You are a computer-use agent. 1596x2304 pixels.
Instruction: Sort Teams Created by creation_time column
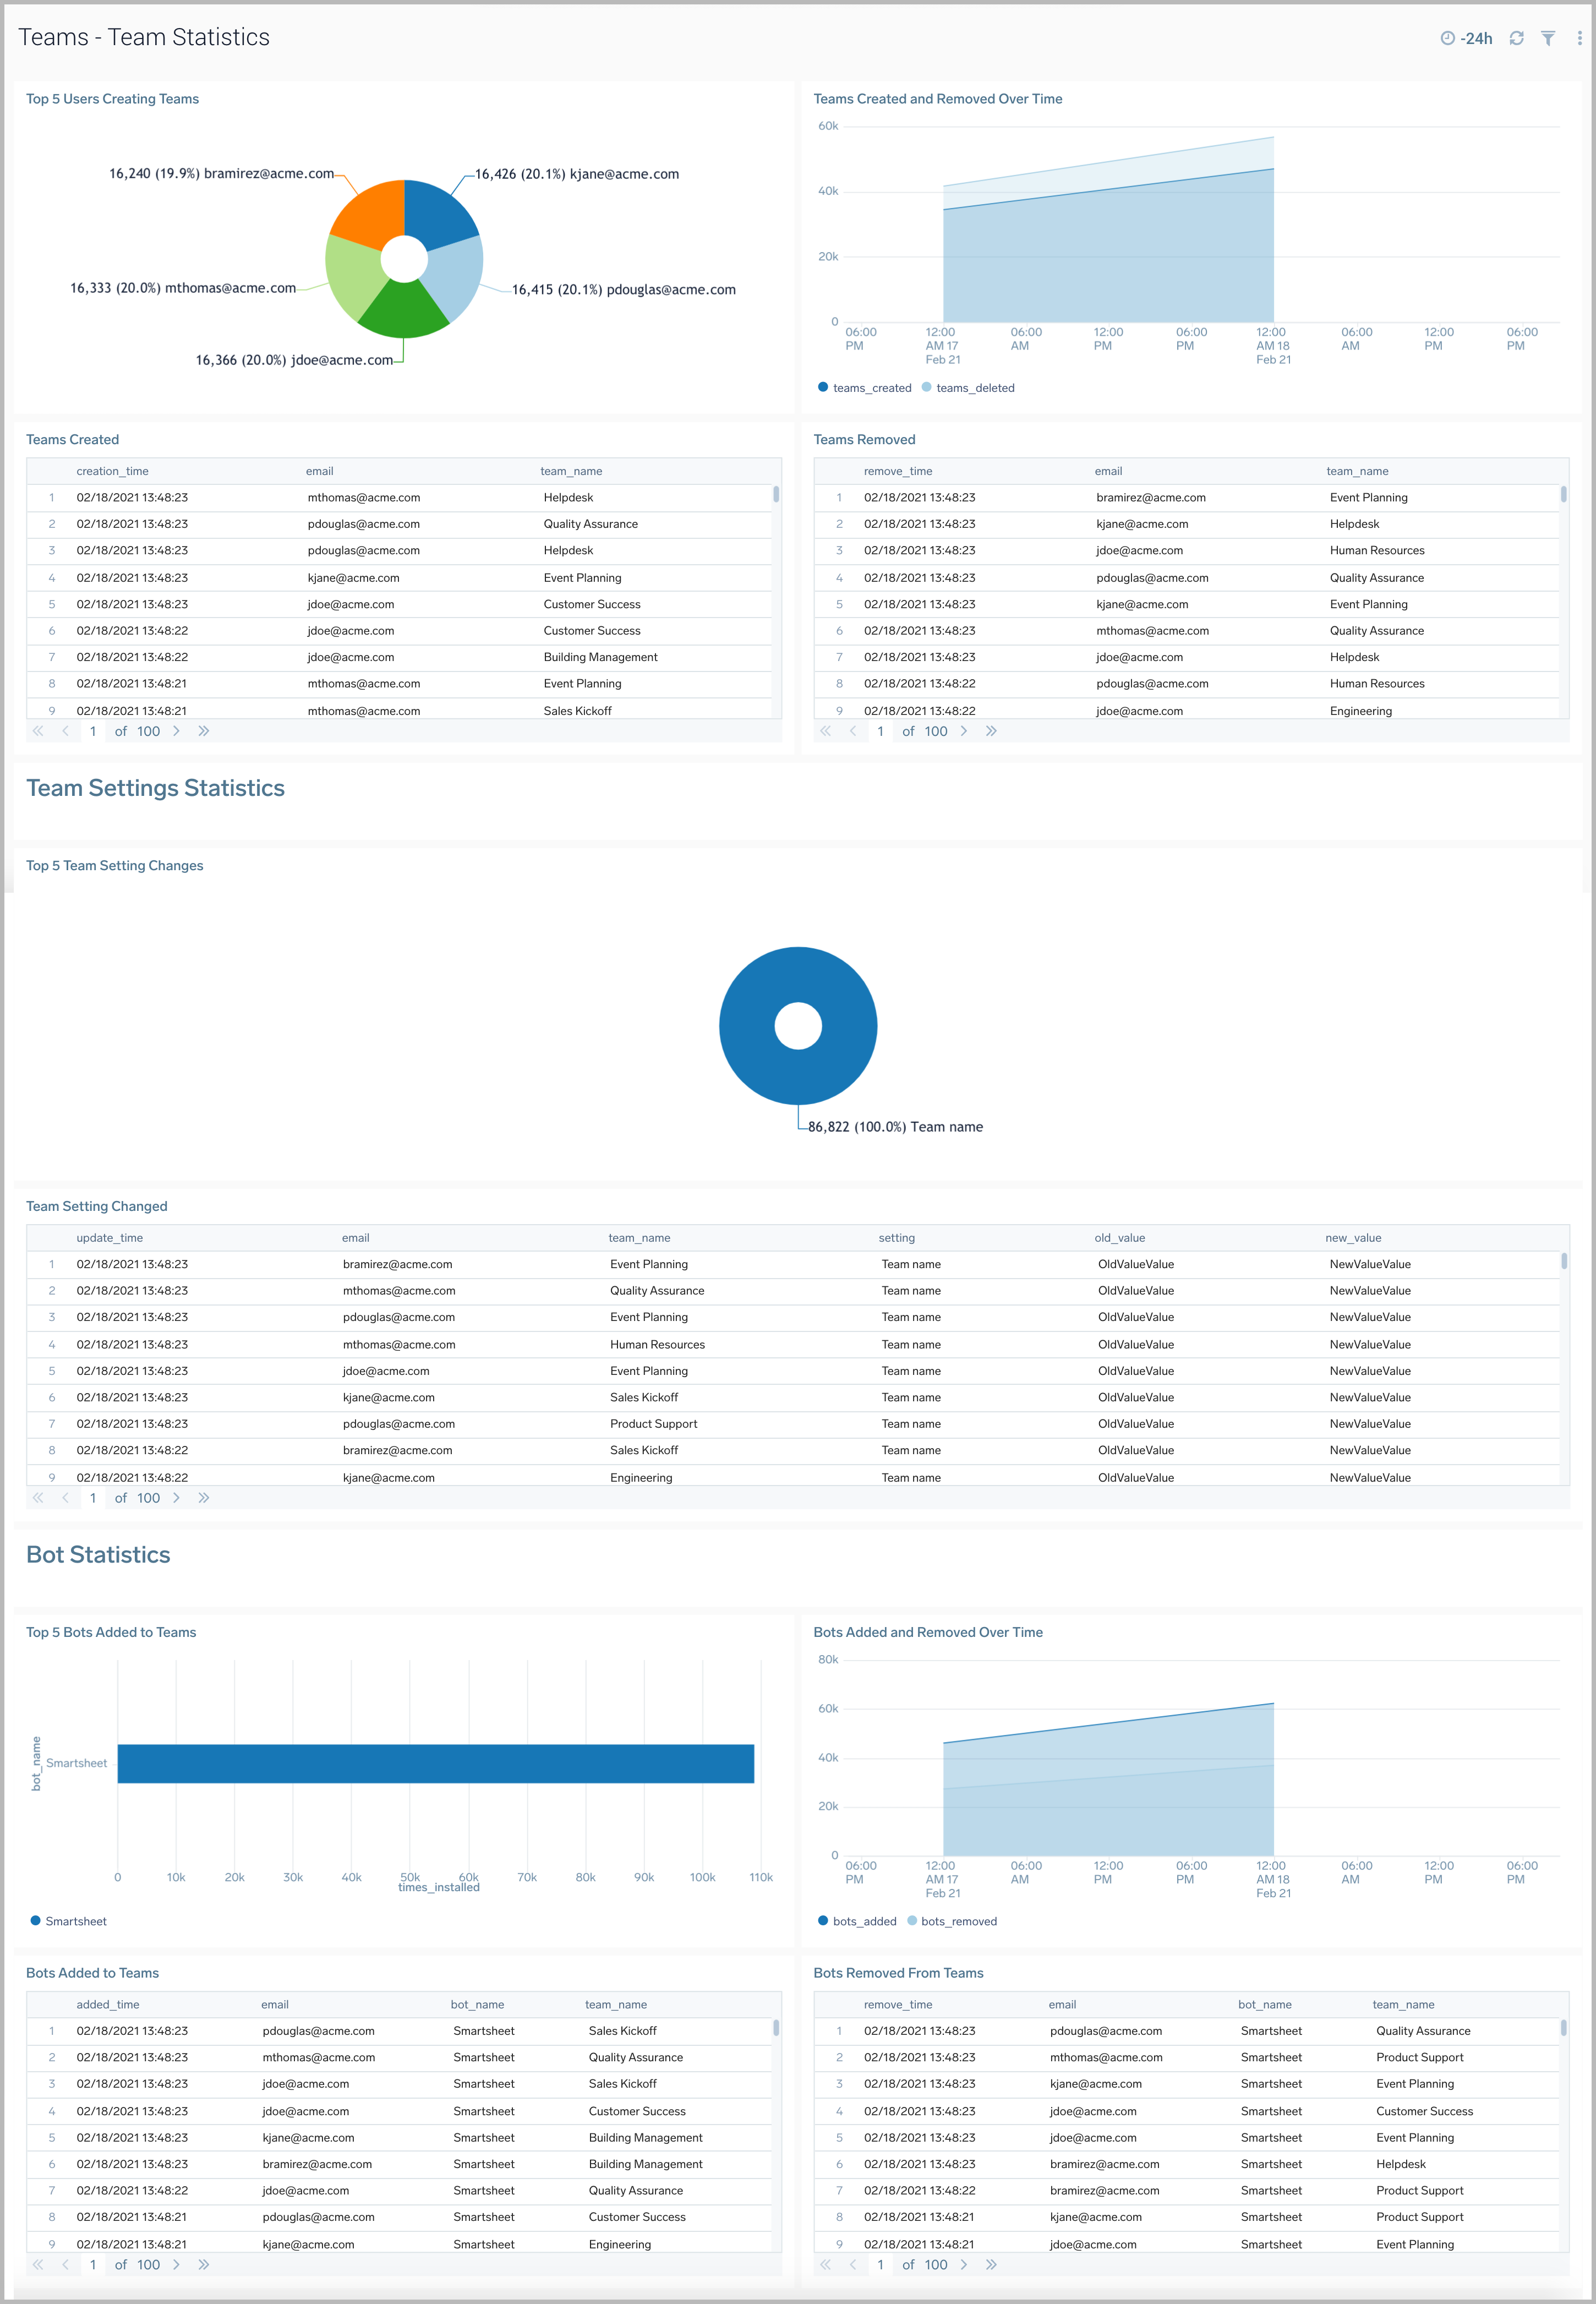pyautogui.click(x=113, y=471)
